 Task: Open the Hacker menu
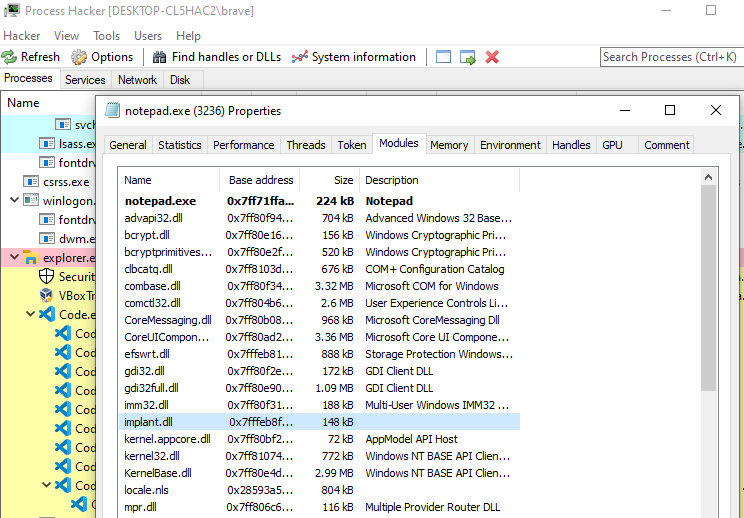coord(22,36)
